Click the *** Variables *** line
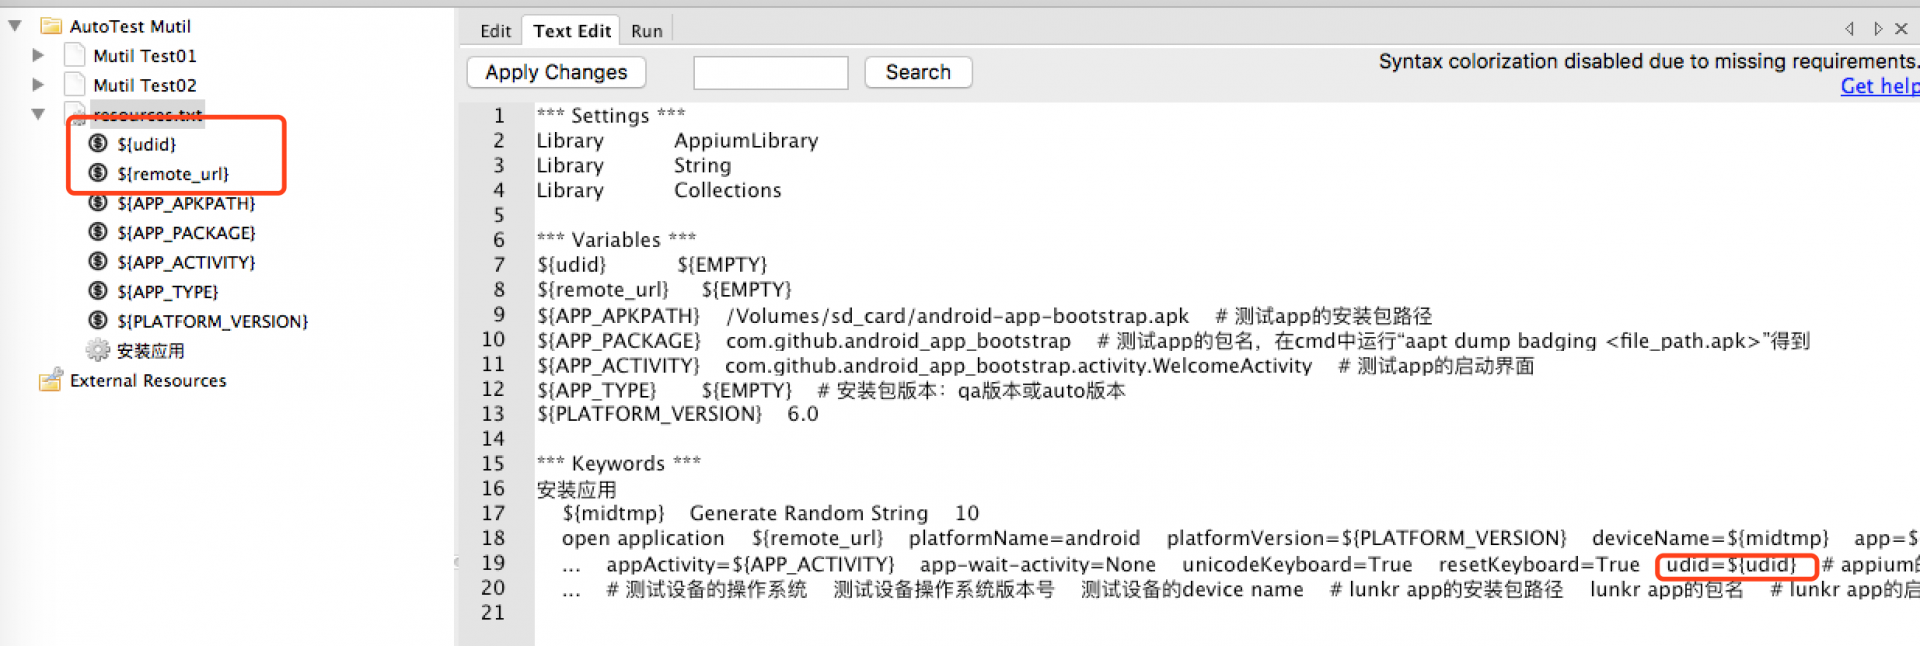The width and height of the screenshot is (1920, 646). (x=616, y=239)
